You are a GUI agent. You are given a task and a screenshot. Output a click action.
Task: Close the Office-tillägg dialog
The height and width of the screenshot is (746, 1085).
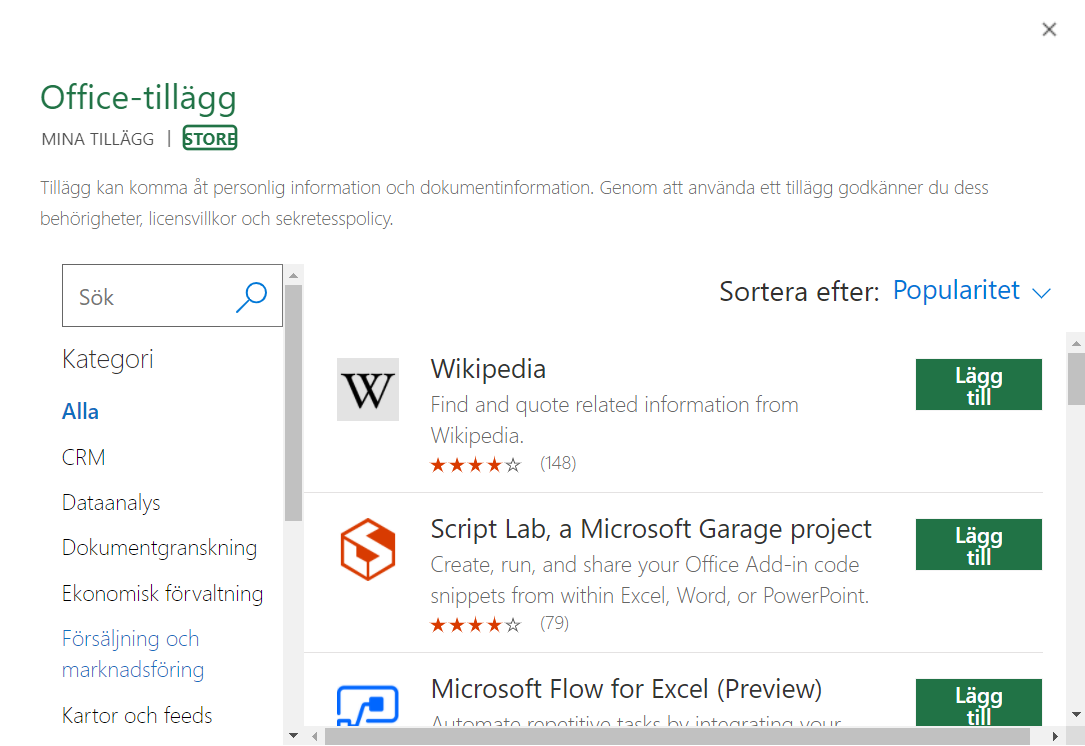click(x=1049, y=29)
